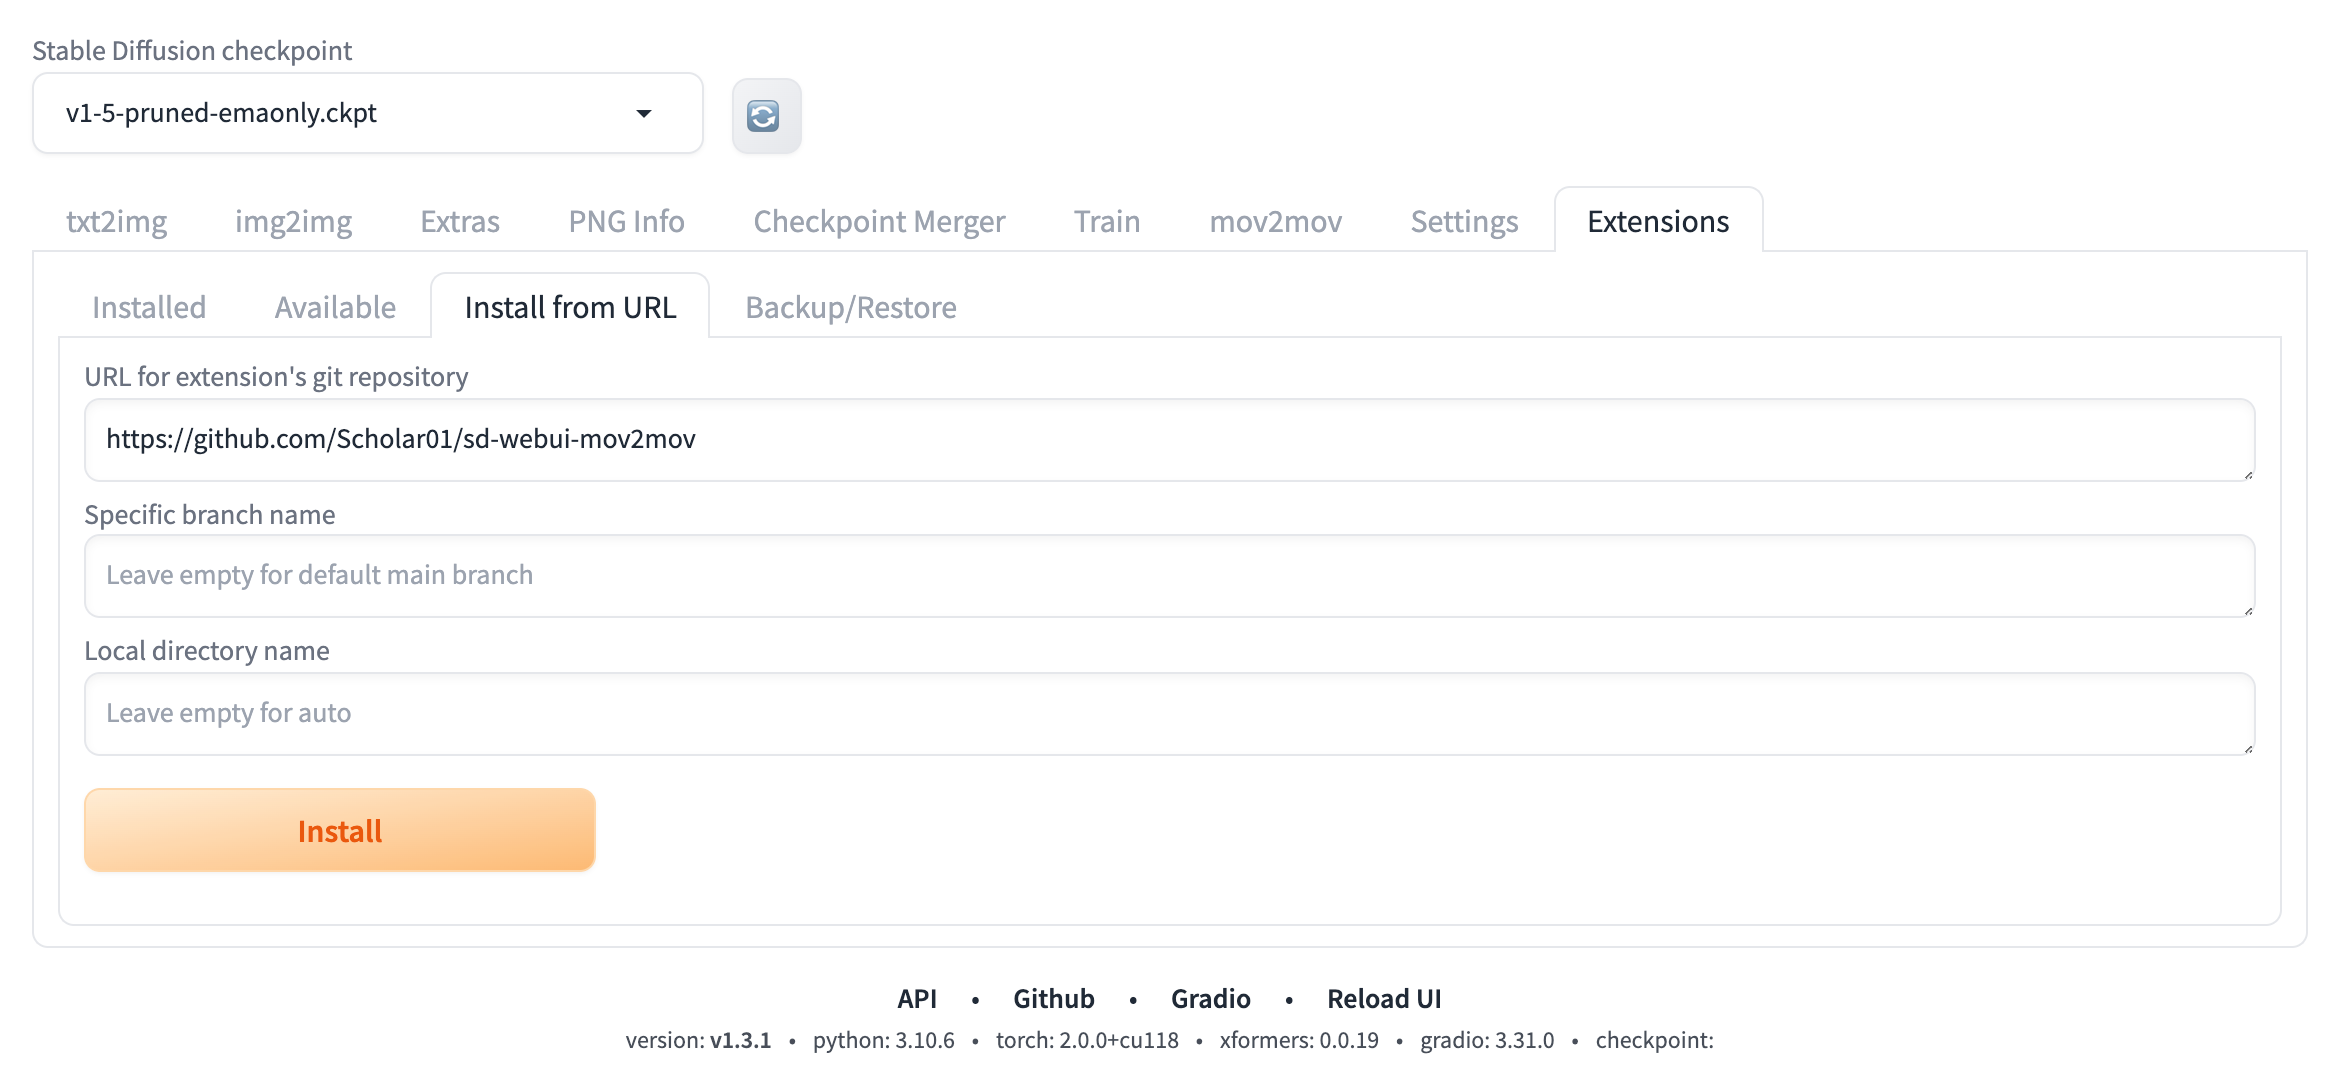Click the Local directory name field

[x=1168, y=713]
